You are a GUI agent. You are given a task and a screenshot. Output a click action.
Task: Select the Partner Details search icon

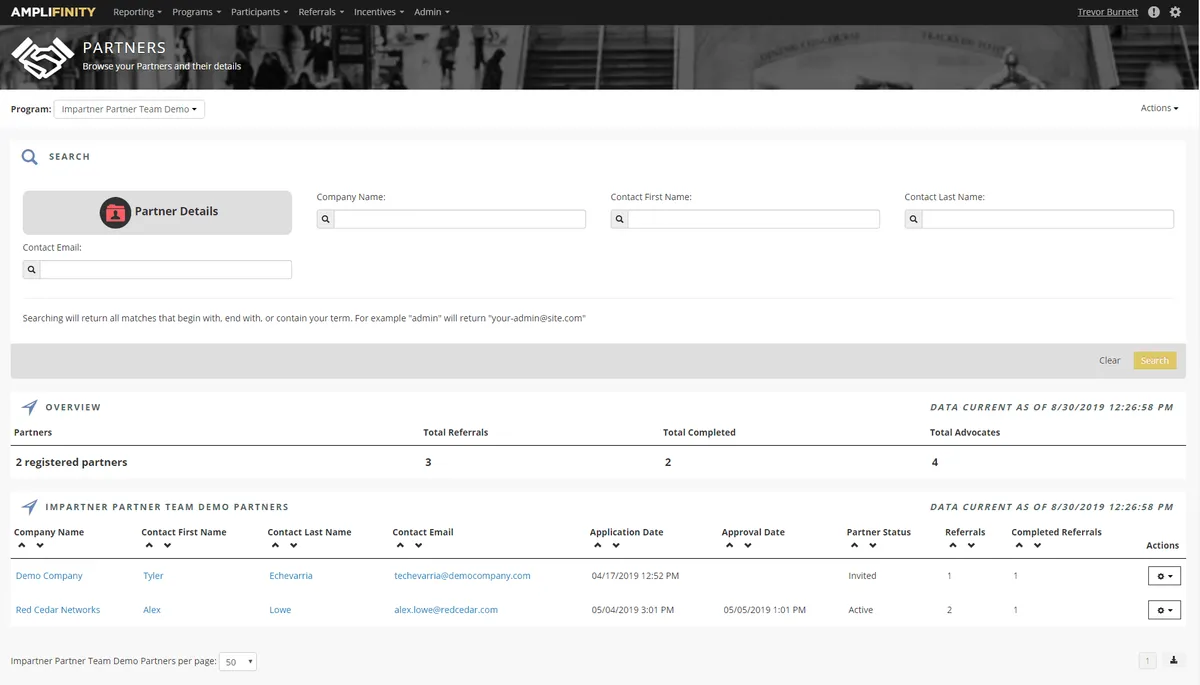(115, 211)
